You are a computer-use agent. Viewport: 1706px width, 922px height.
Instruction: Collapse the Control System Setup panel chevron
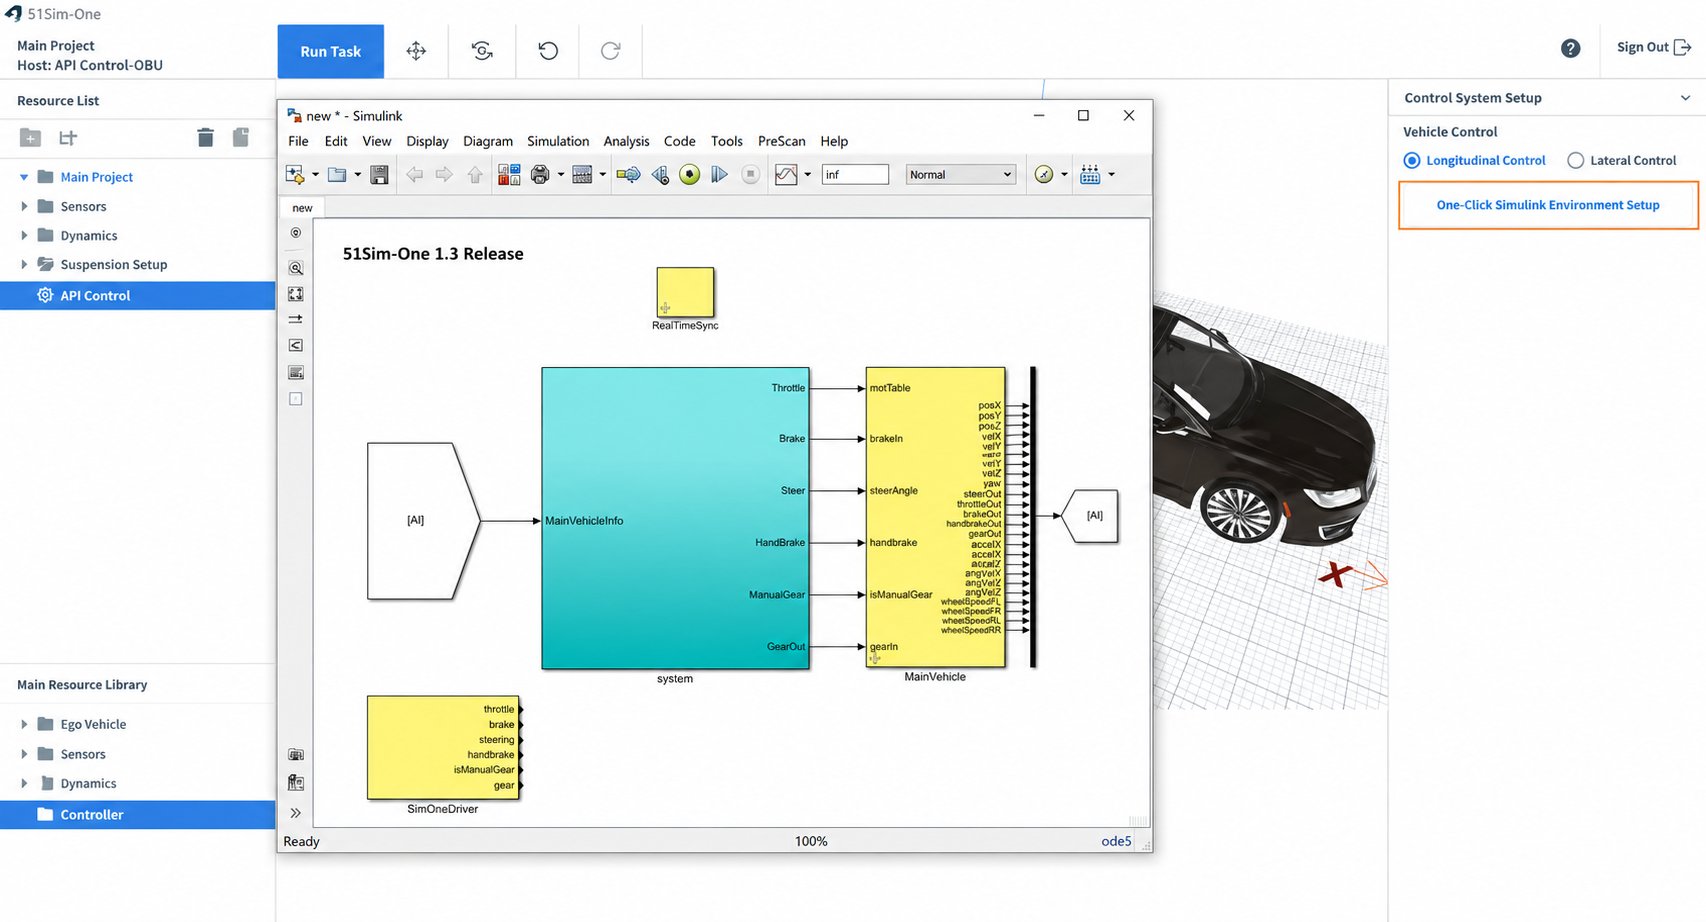point(1685,98)
